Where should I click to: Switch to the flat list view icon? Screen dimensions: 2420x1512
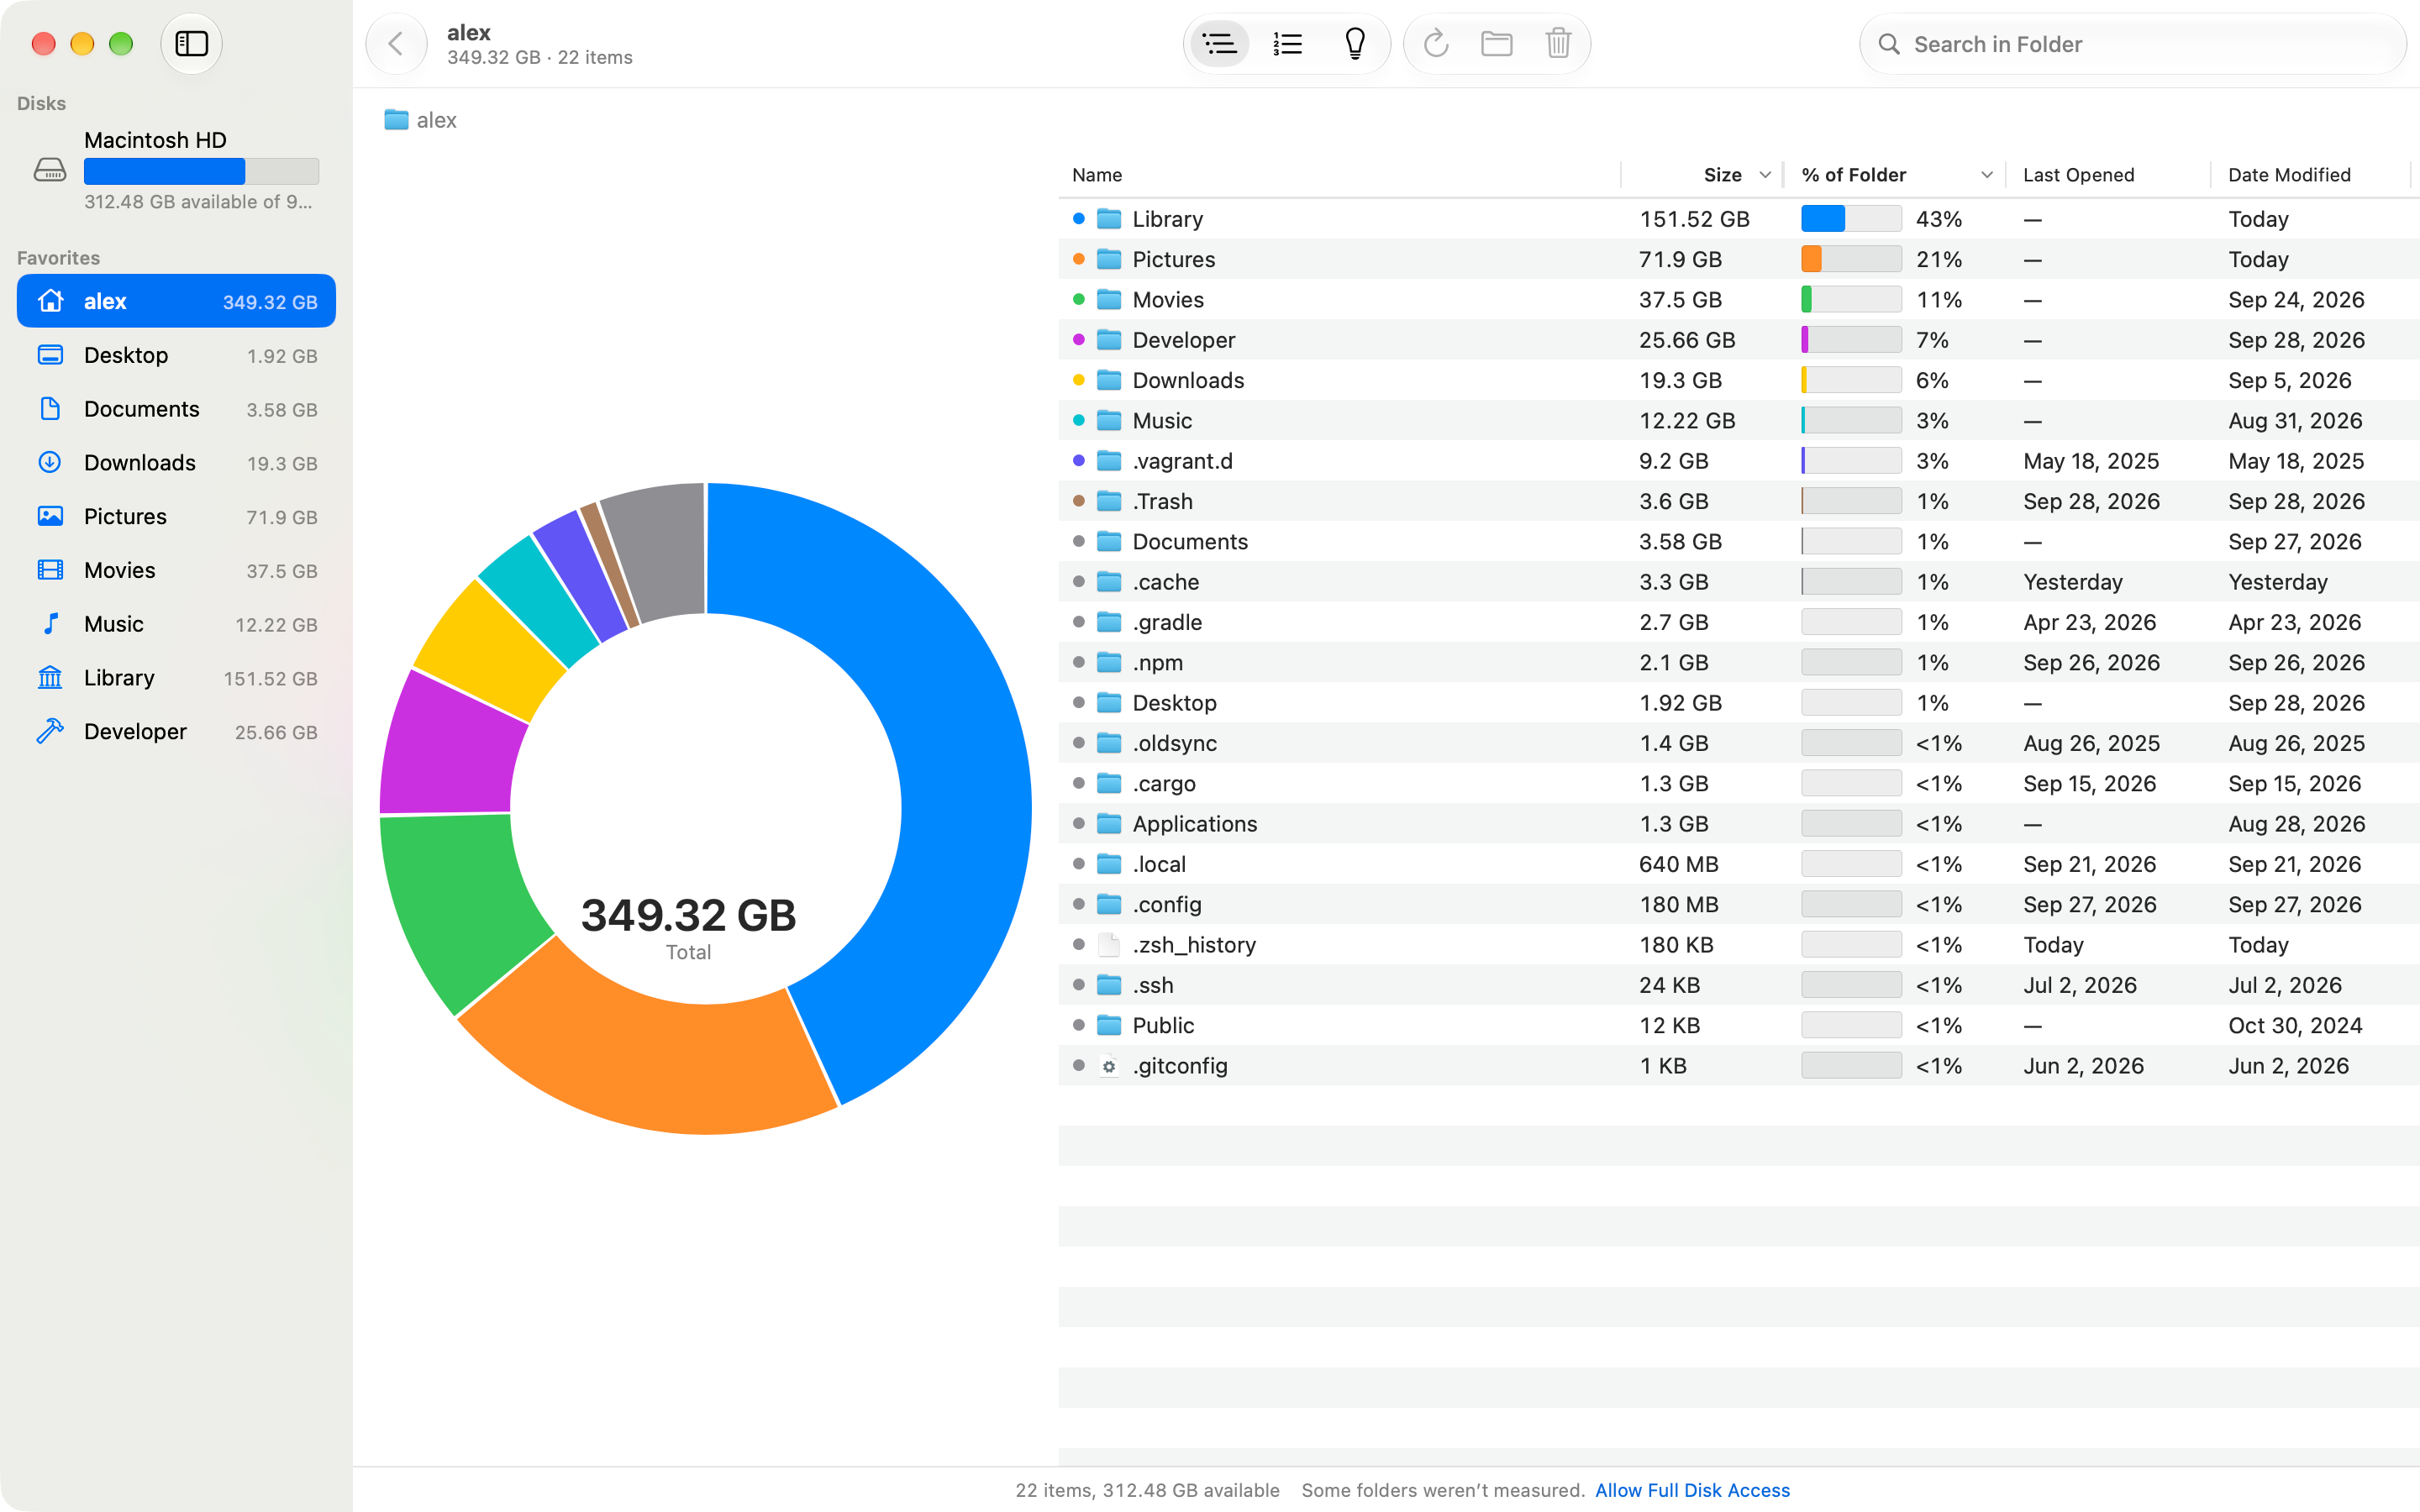pos(1219,44)
